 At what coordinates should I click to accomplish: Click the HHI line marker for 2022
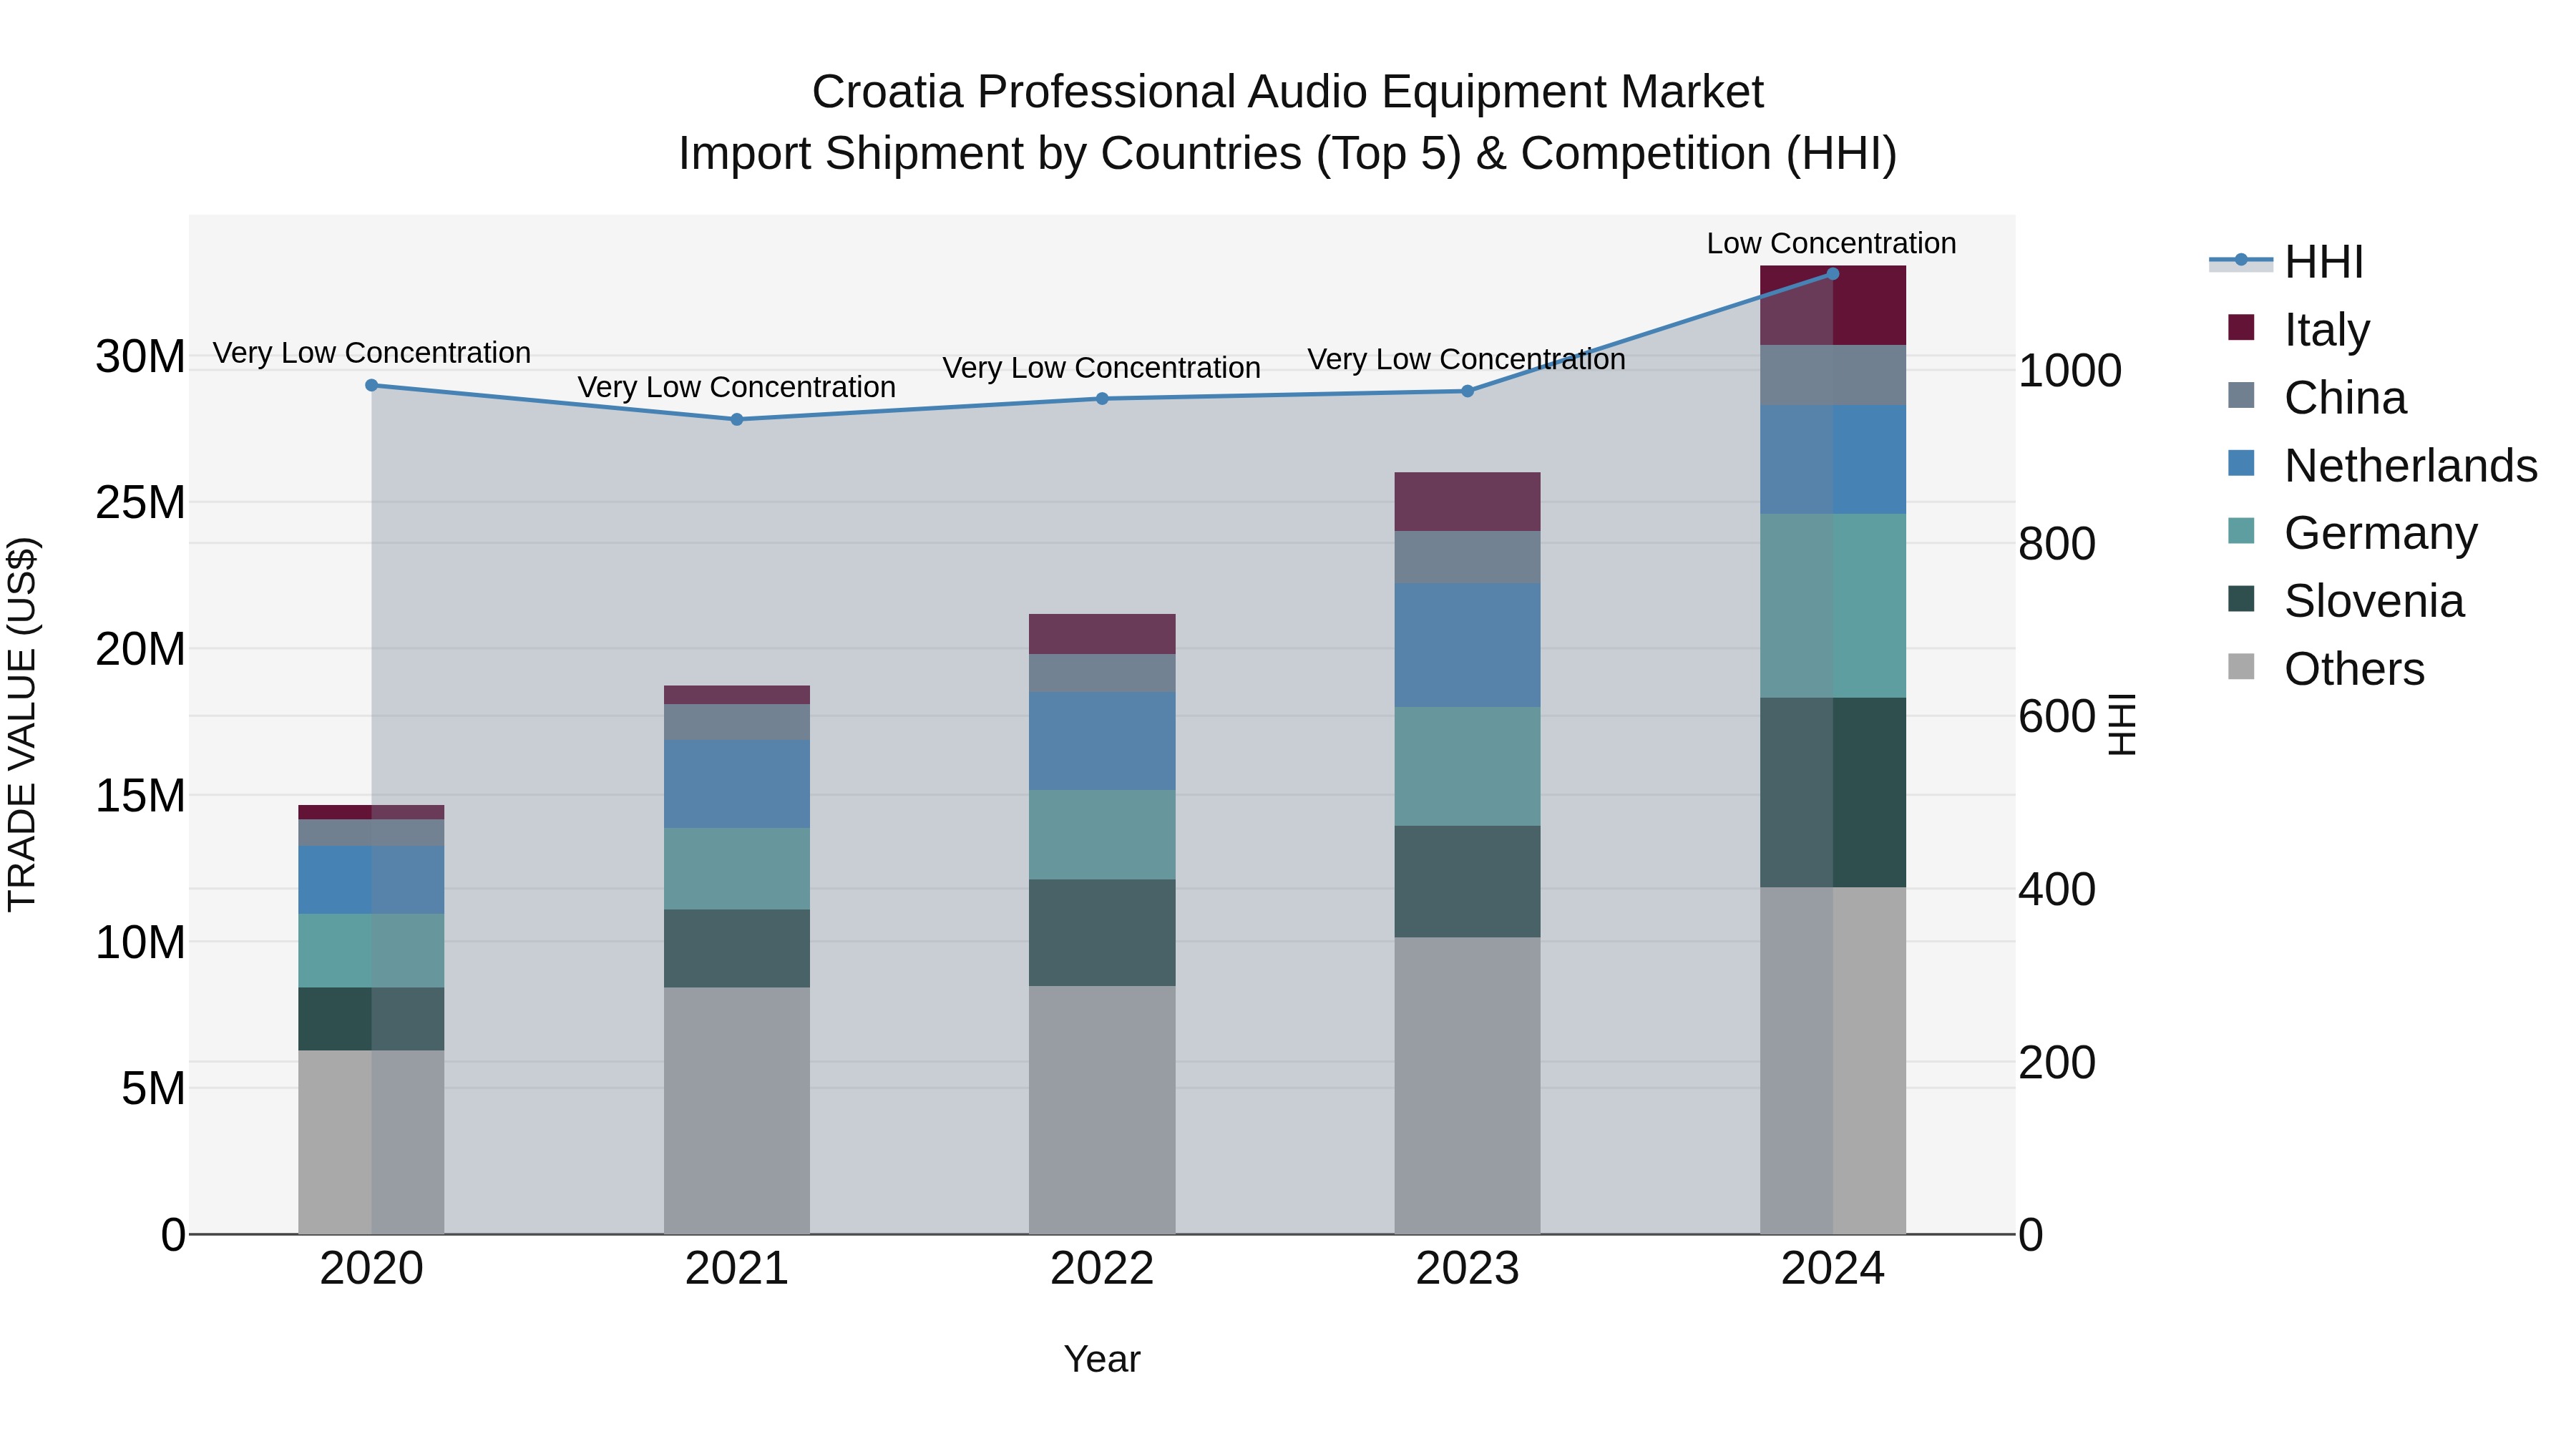click(1102, 398)
